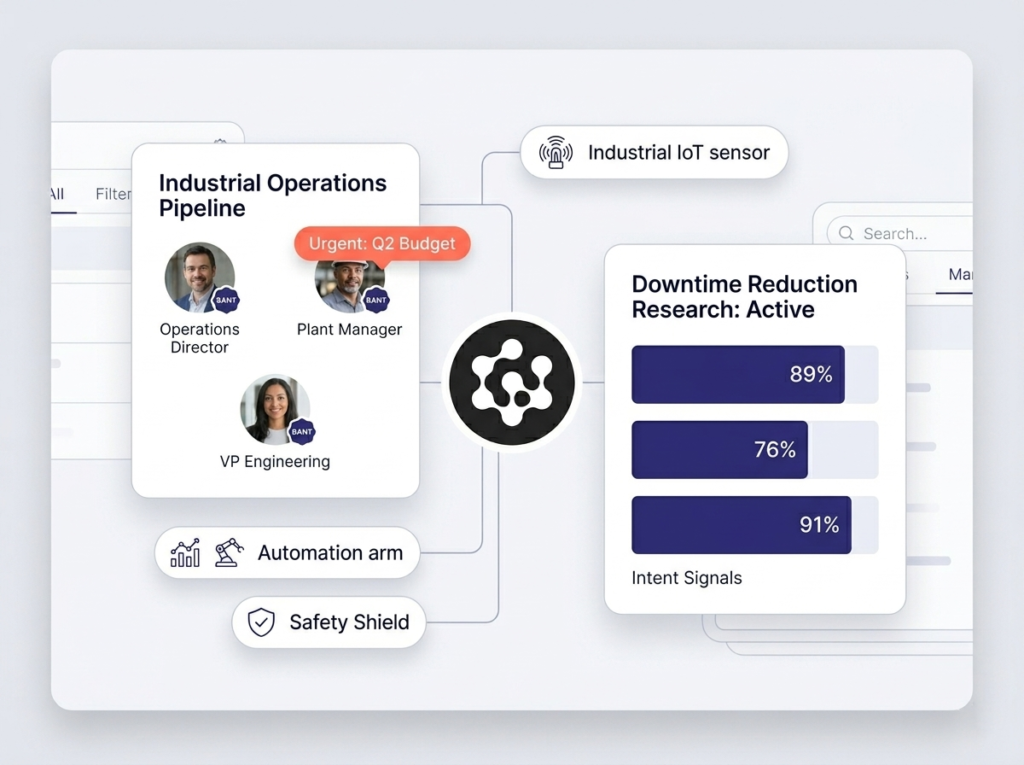Image resolution: width=1024 pixels, height=765 pixels.
Task: Select the Safety Shield pill
Action: [x=329, y=622]
